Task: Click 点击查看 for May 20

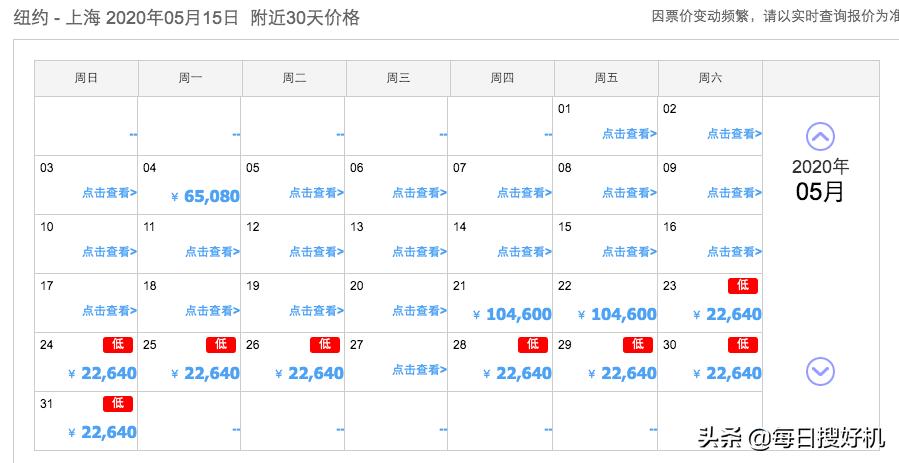Action: (x=419, y=311)
